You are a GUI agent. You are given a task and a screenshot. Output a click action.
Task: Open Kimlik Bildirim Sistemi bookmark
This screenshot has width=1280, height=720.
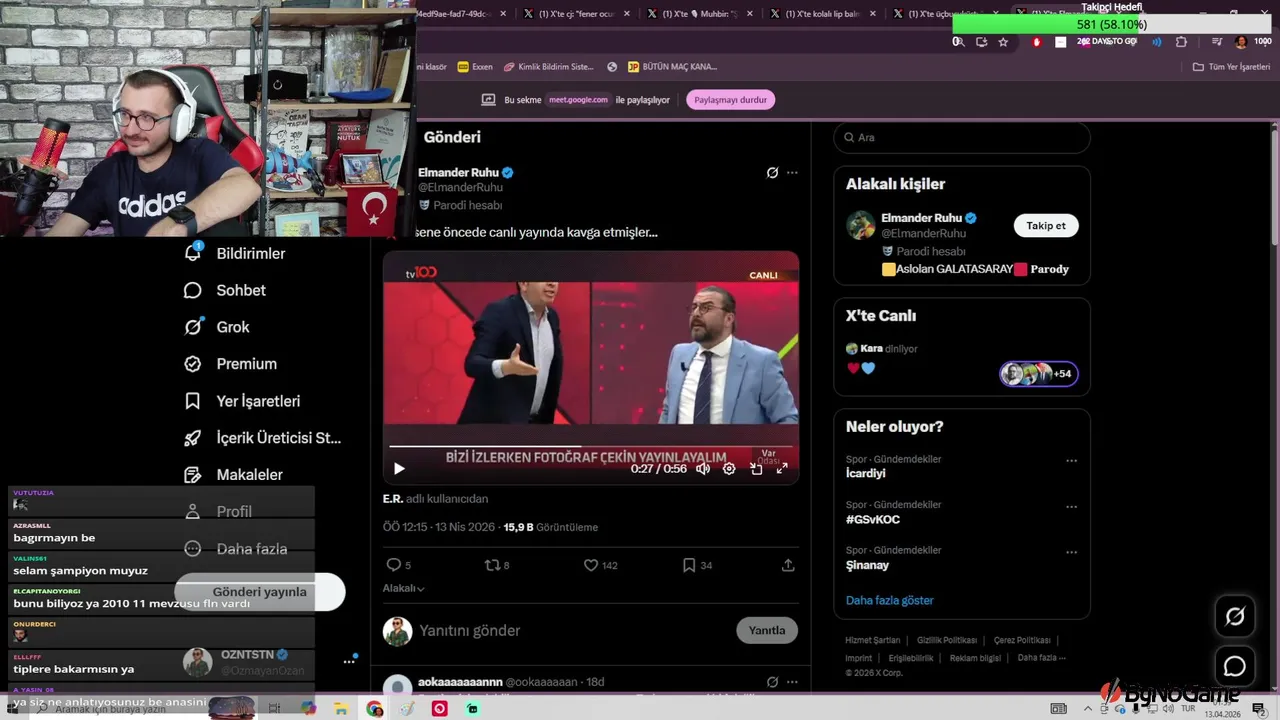click(549, 67)
